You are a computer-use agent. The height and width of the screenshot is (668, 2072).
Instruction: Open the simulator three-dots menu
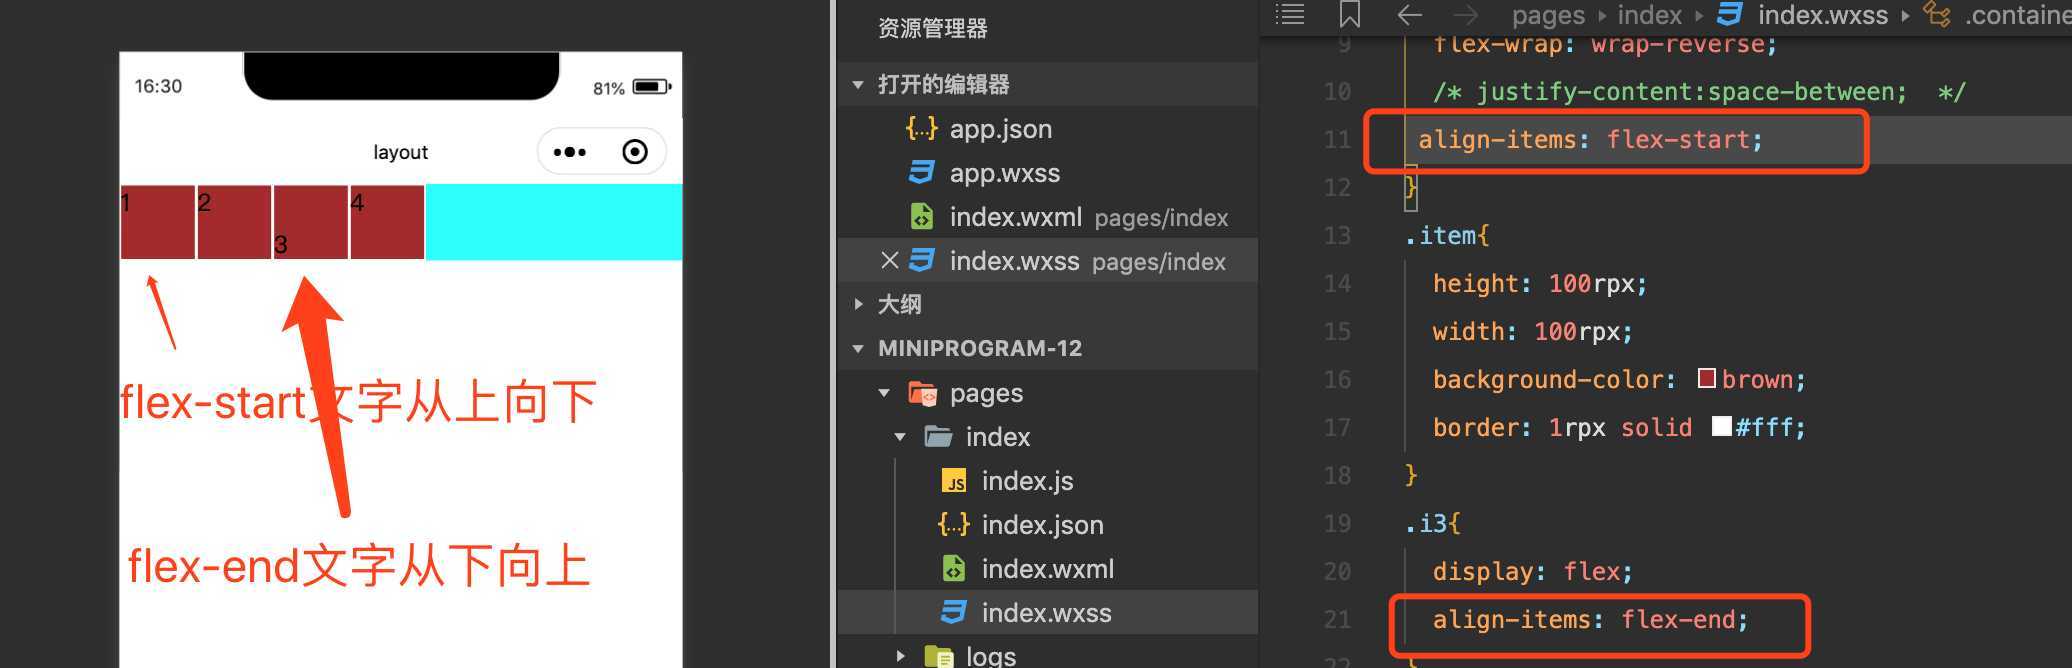tap(570, 152)
